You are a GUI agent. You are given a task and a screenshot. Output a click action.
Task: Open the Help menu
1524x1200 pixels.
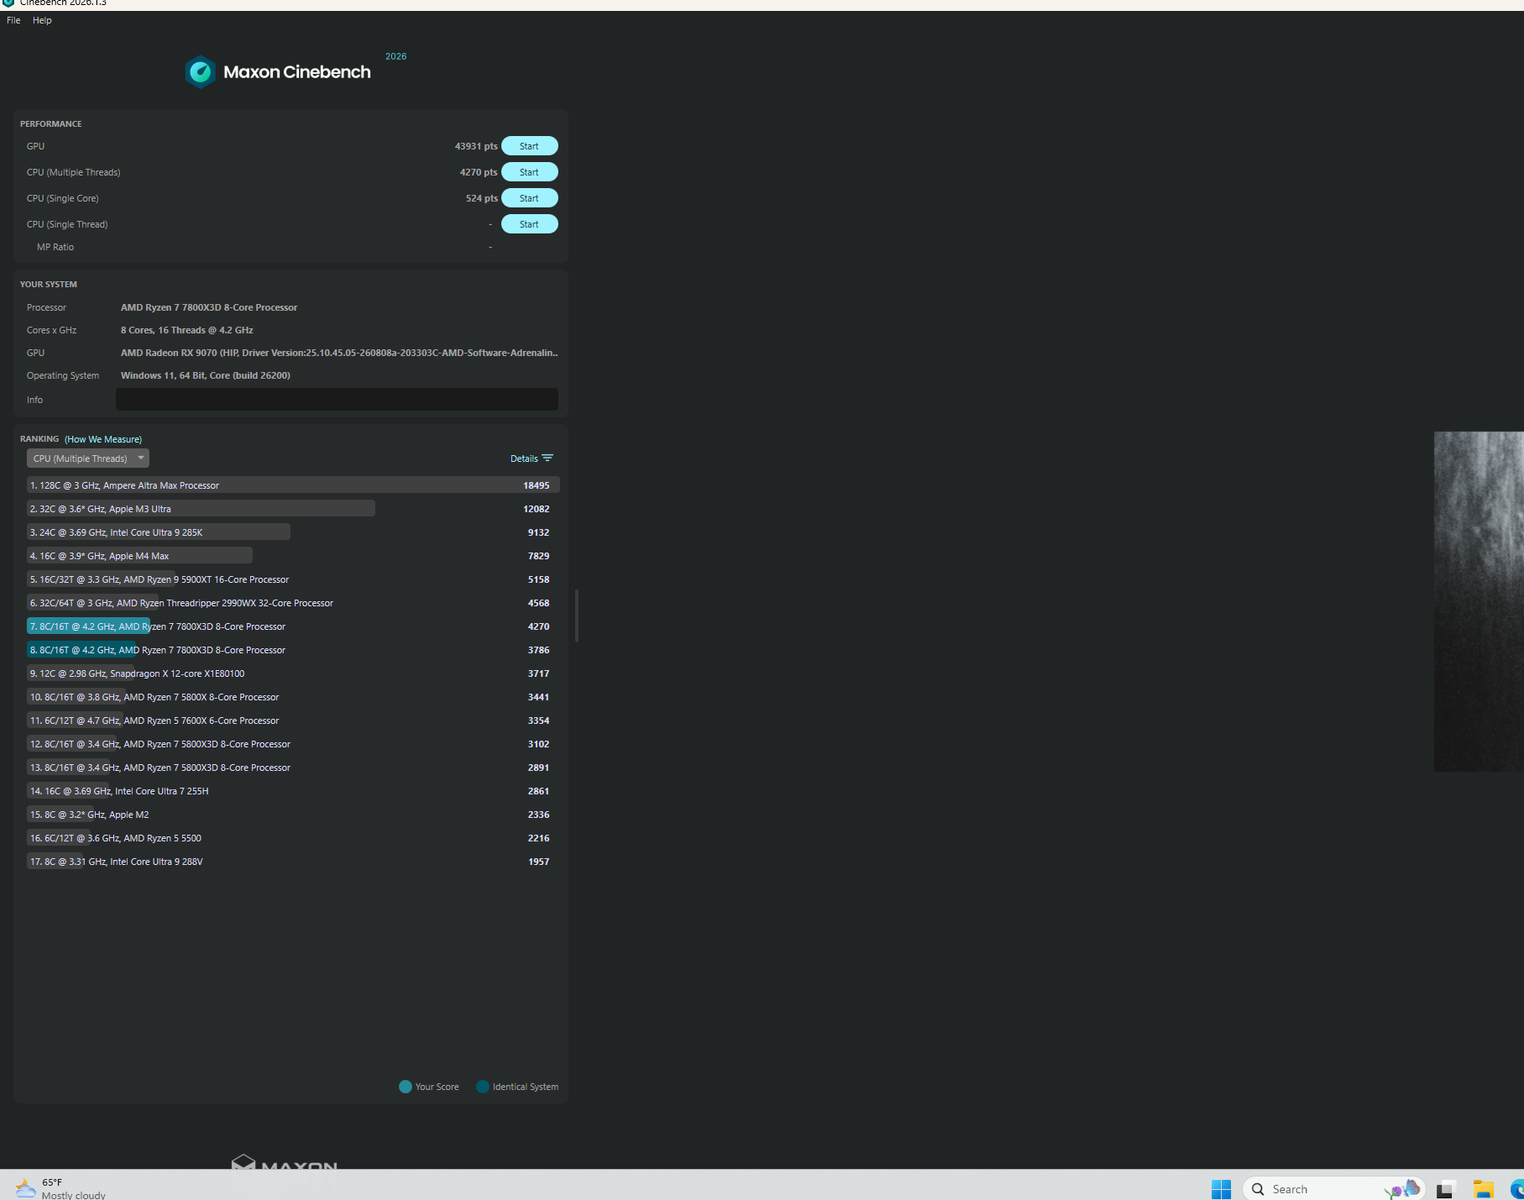click(42, 20)
